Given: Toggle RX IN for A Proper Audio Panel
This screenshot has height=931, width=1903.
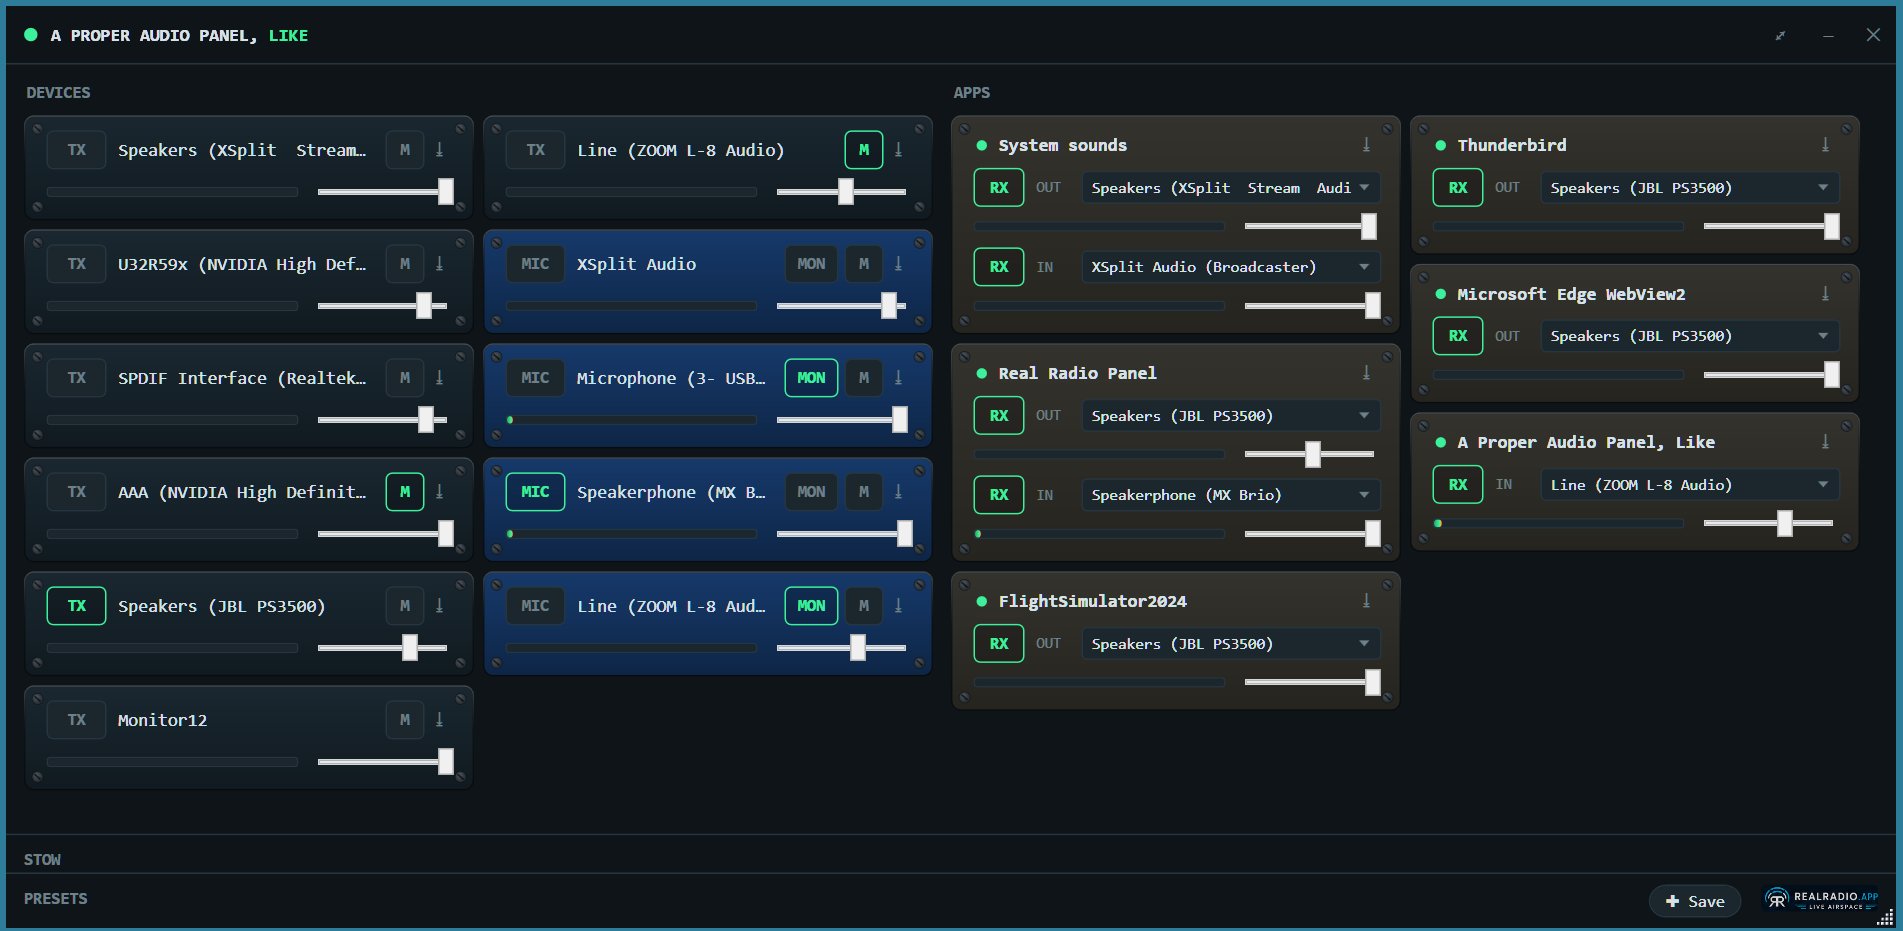Looking at the screenshot, I should point(1458,485).
